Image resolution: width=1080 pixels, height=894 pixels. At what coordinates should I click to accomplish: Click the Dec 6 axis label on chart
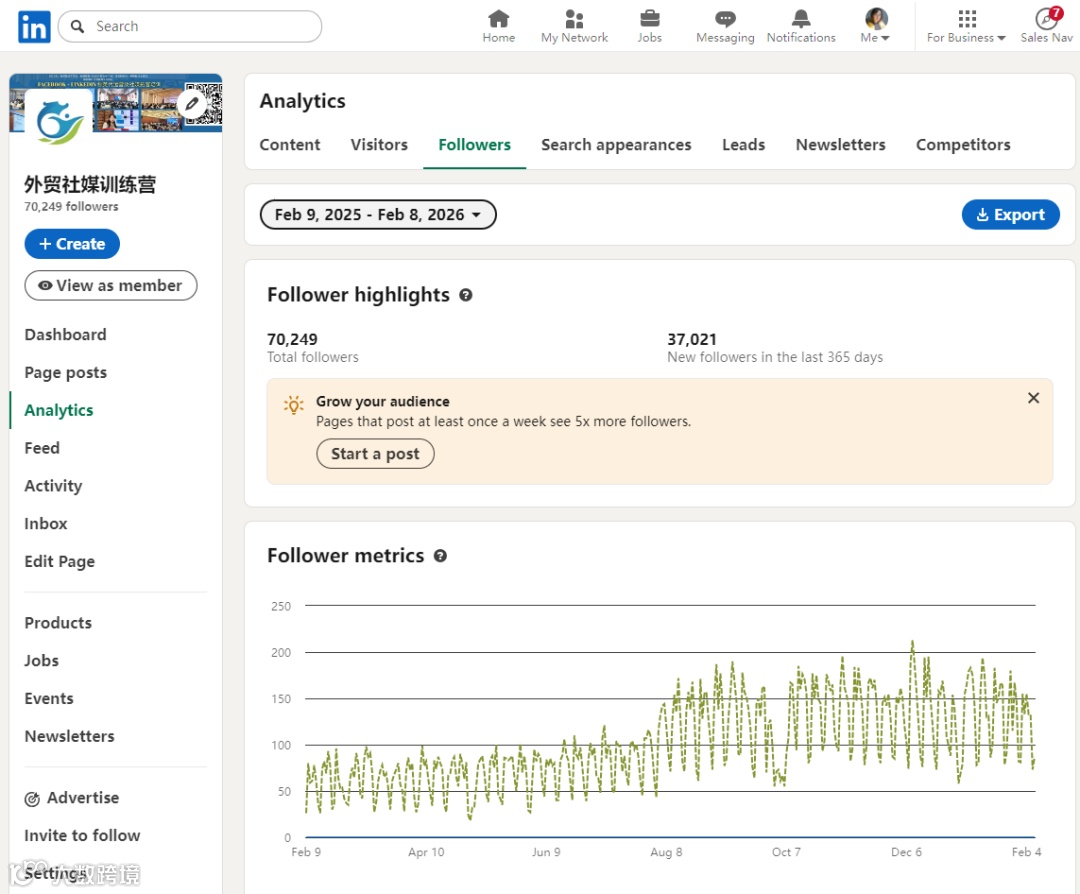click(x=906, y=853)
